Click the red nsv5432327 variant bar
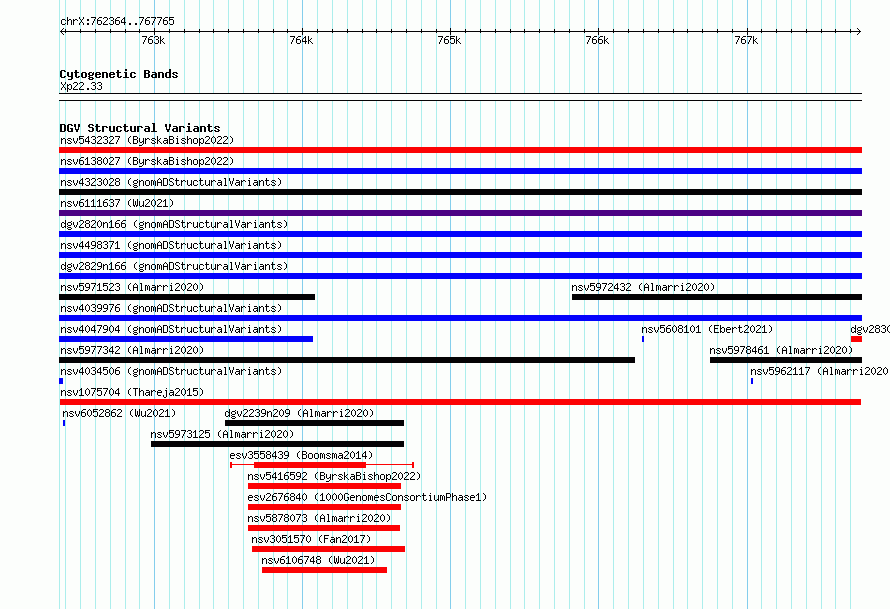890x609 pixels. [x=460, y=150]
